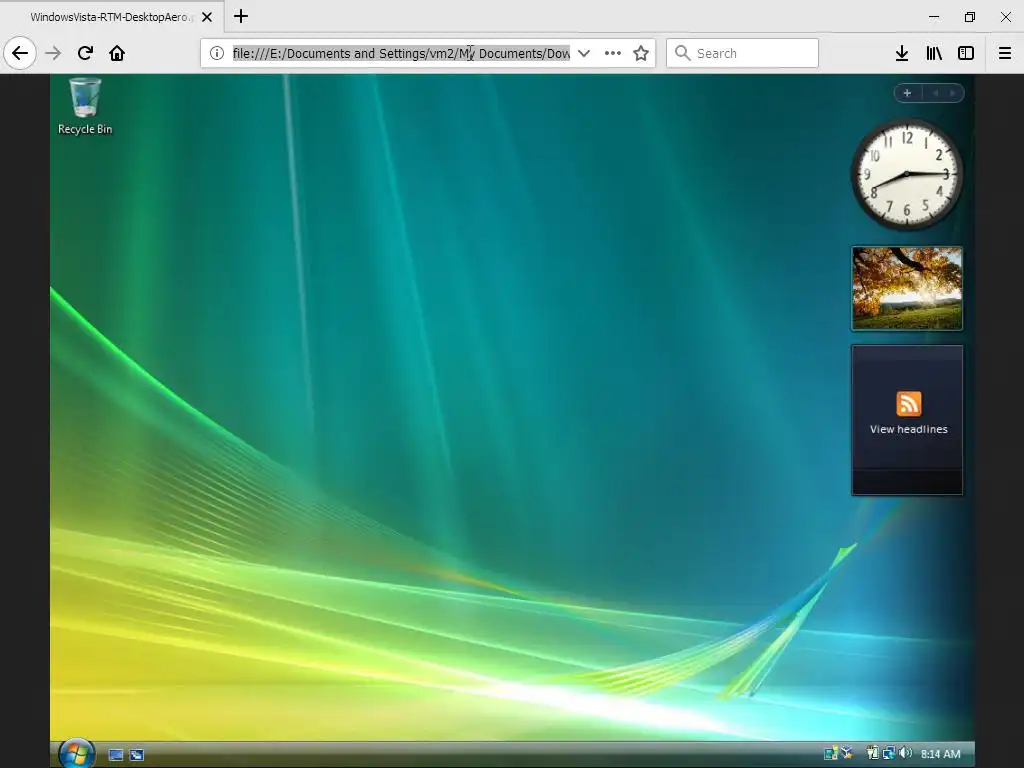Click the forward navigation arrow
1024x768 pixels.
click(53, 53)
